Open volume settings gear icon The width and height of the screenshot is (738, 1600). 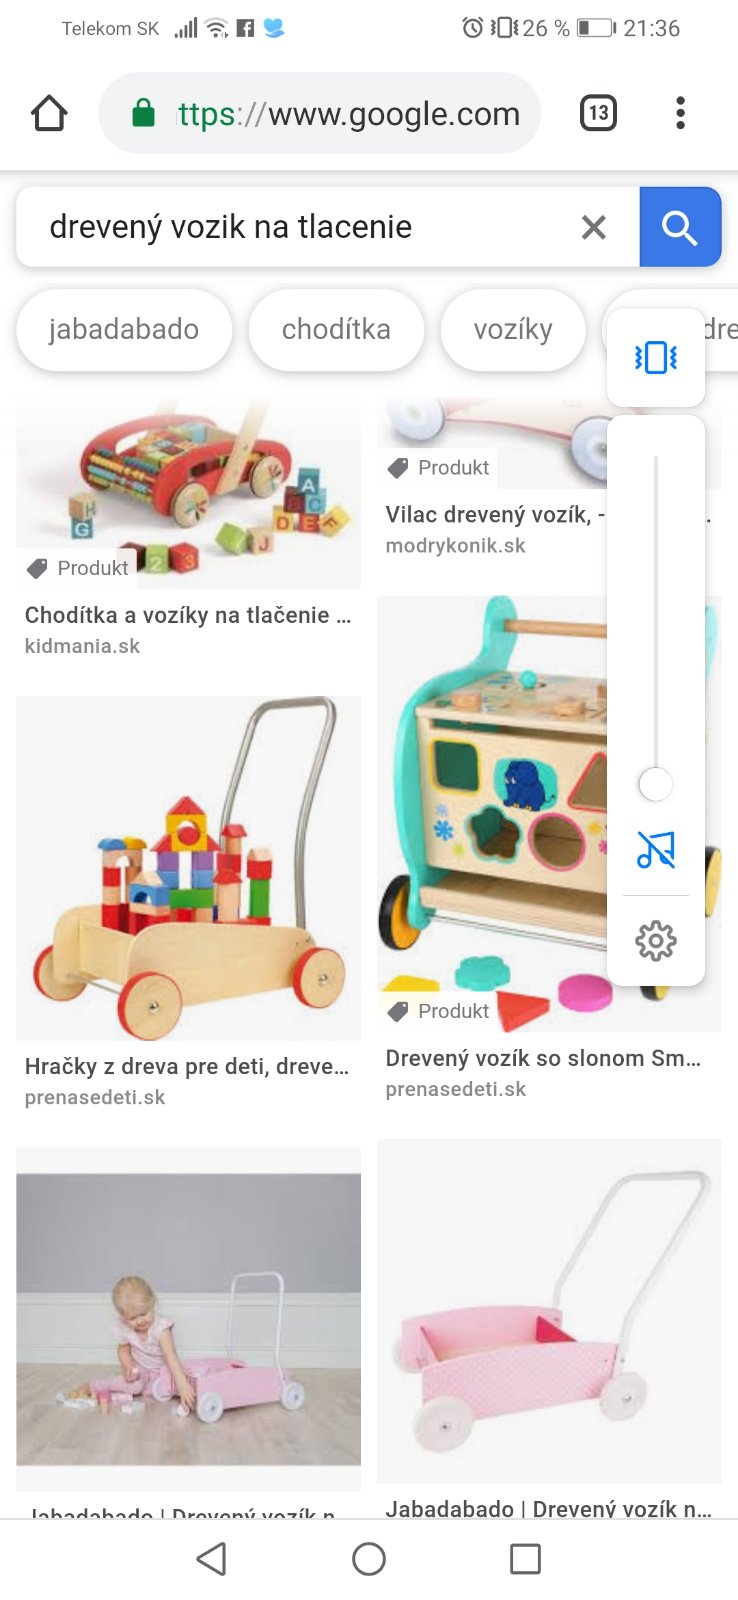[x=656, y=940]
